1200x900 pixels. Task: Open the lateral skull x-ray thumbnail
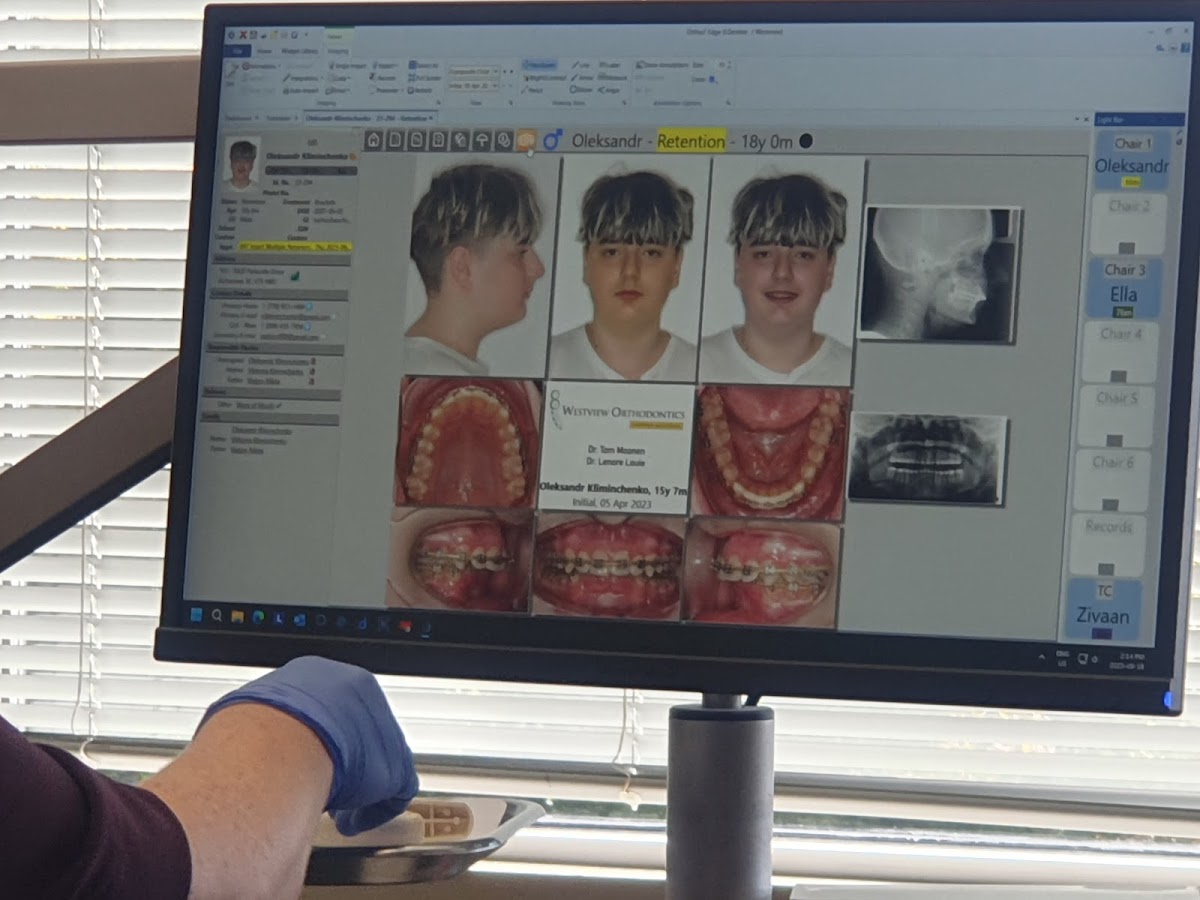pos(938,273)
